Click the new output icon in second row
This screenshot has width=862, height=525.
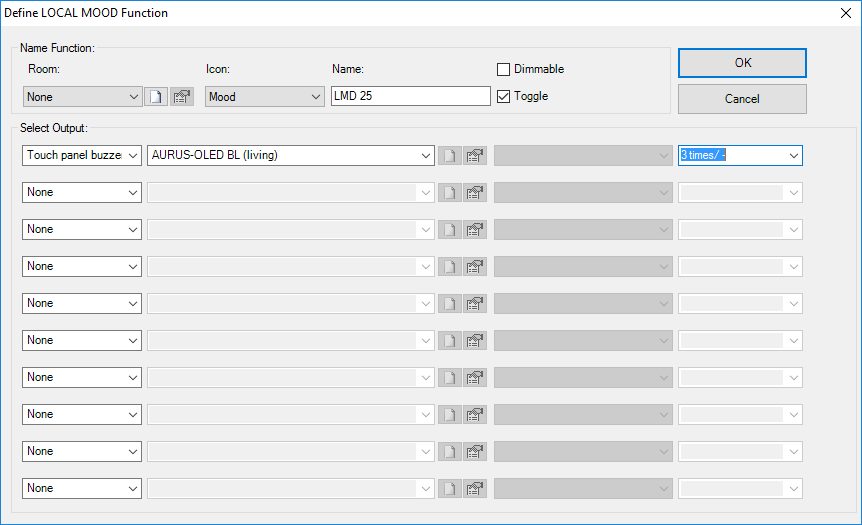[450, 192]
